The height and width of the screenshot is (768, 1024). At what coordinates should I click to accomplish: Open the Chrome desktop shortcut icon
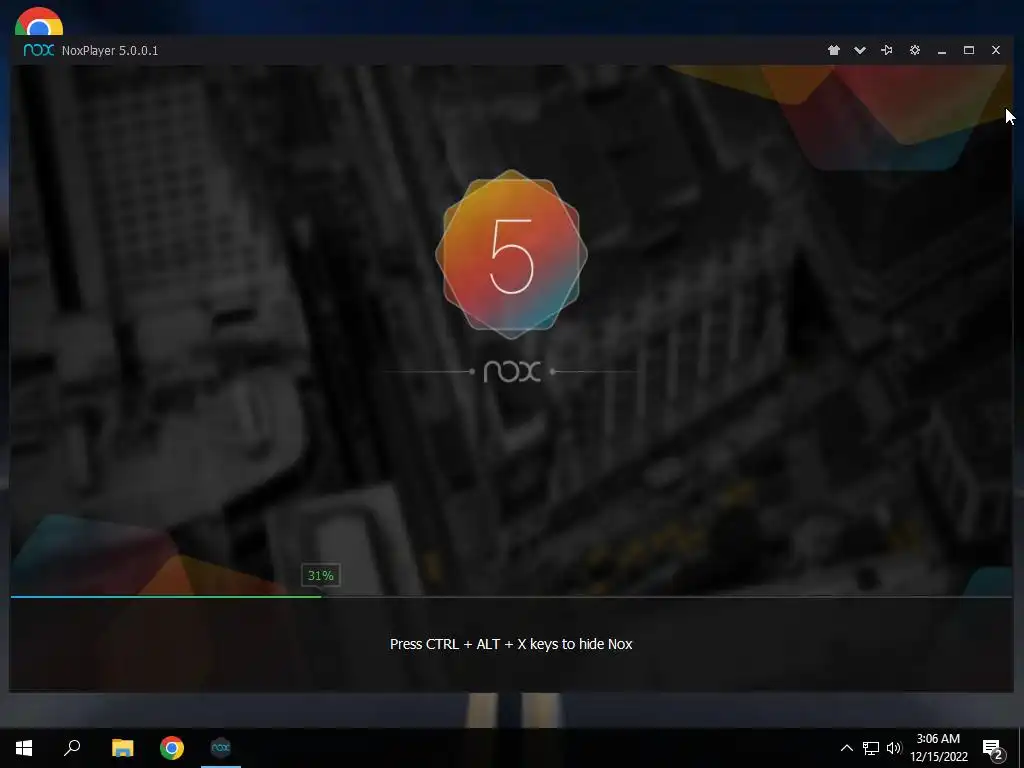pyautogui.click(x=39, y=21)
